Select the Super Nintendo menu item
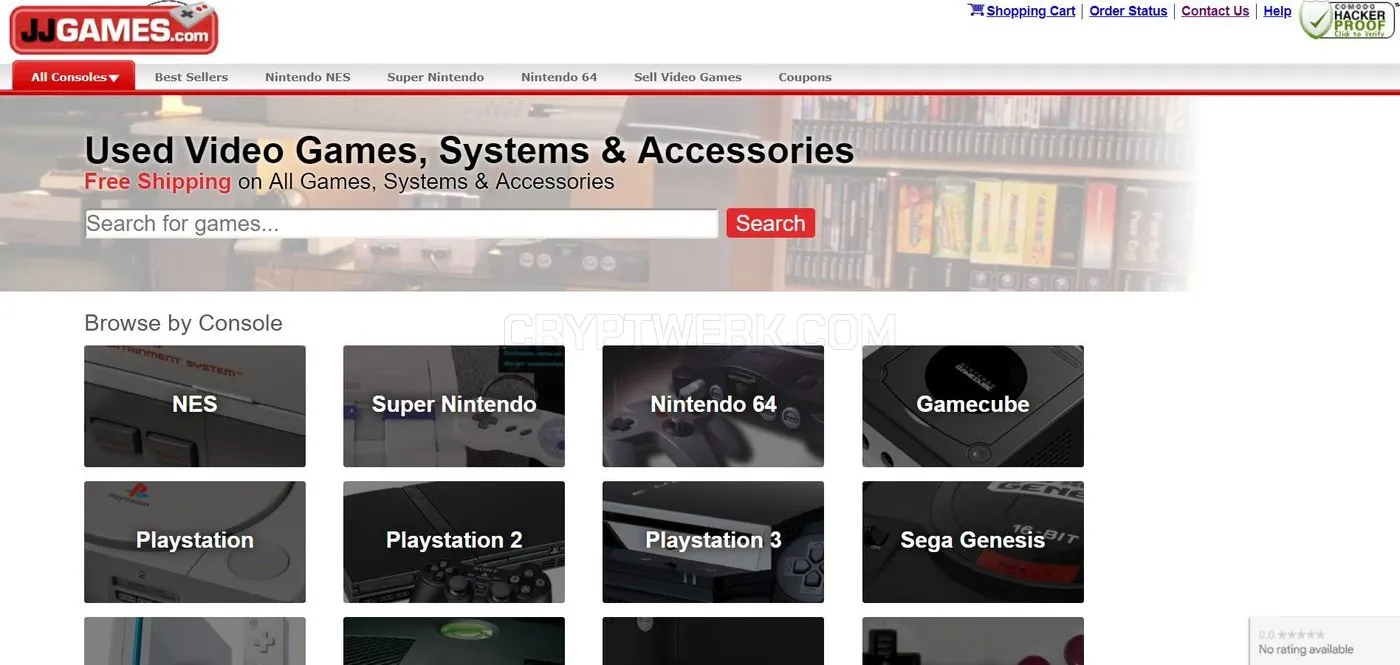This screenshot has width=1400, height=665. click(x=435, y=77)
